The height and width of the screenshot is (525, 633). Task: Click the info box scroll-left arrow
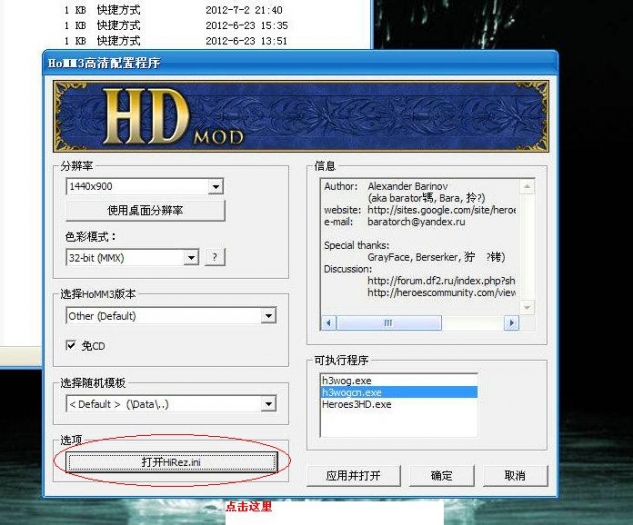329,323
